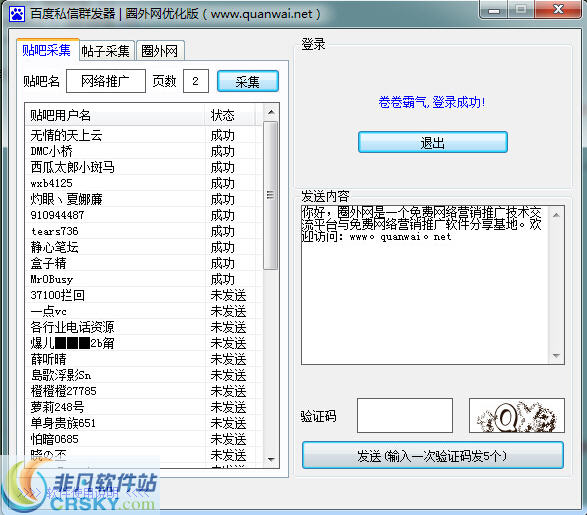
Task: Select user row 西瓜太郎小斑马
Action: 144,167
